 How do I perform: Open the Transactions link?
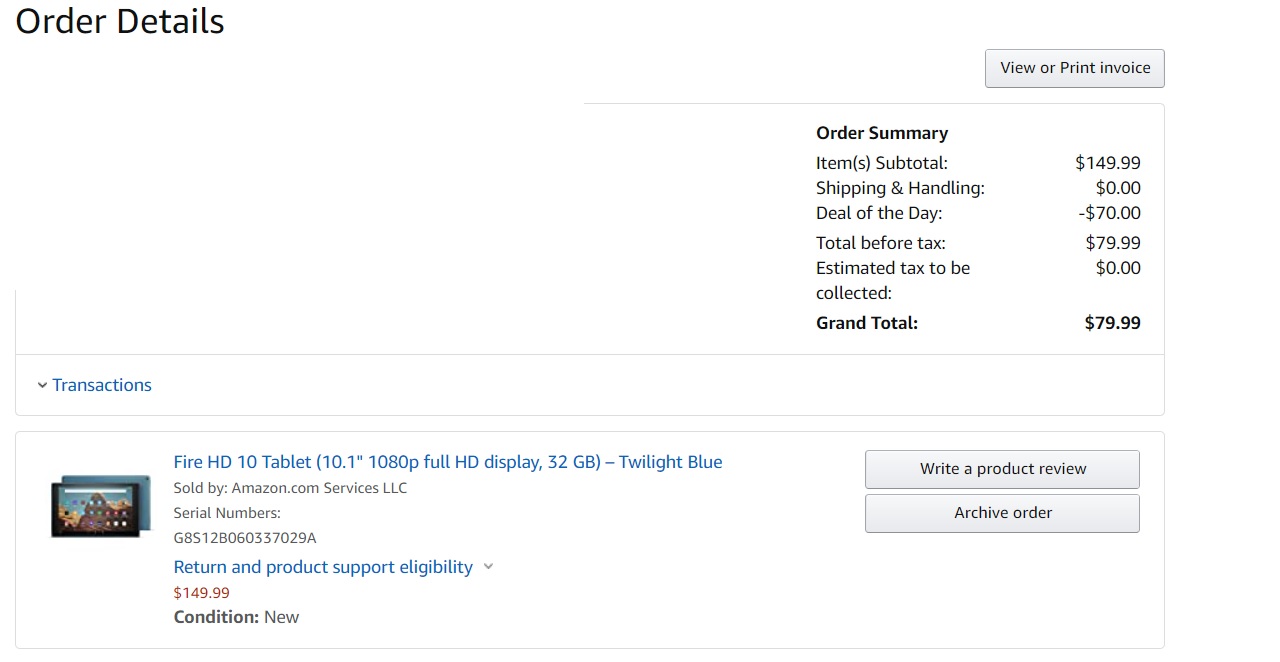102,385
